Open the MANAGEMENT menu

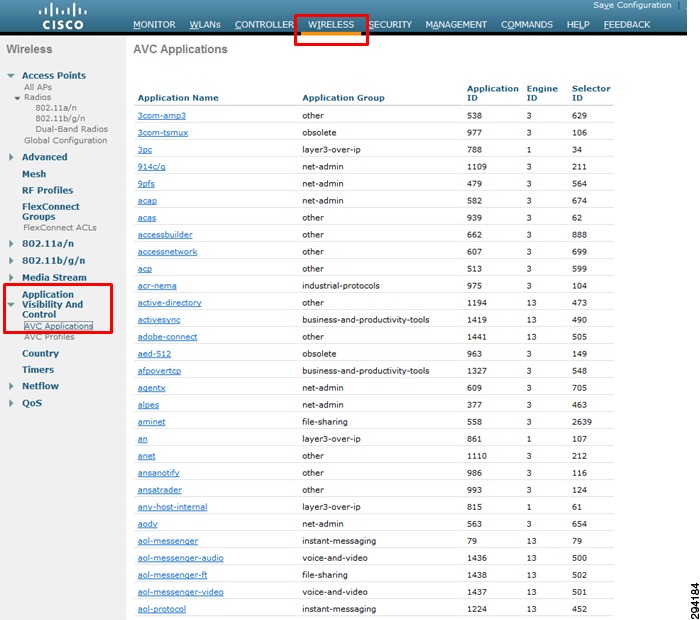click(456, 25)
